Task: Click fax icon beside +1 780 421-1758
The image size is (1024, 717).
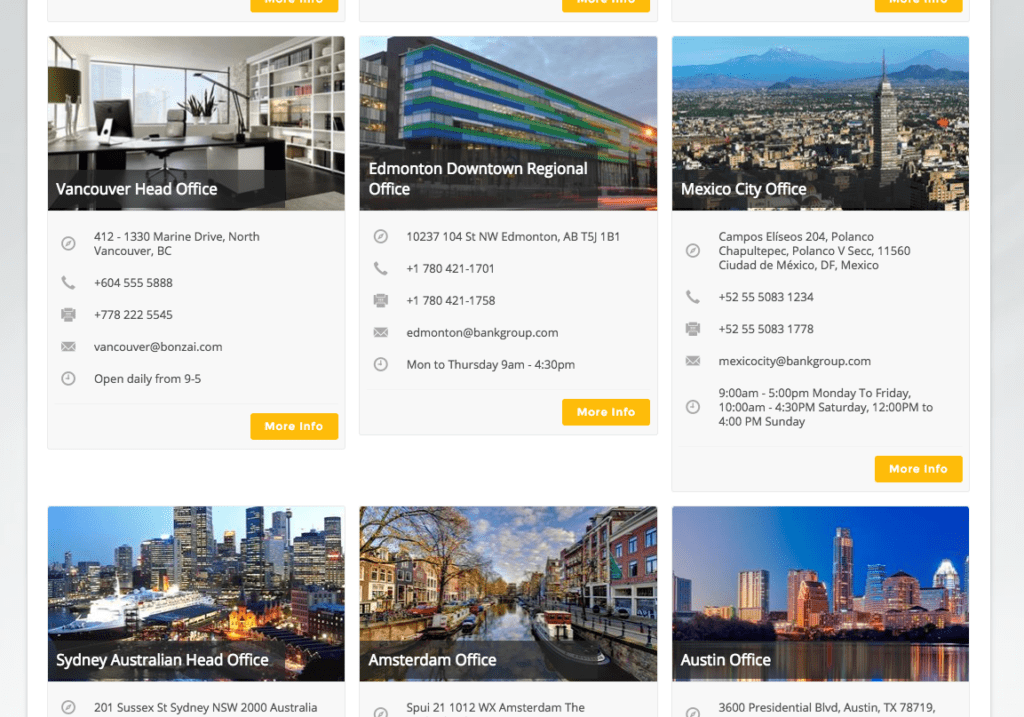Action: [380, 301]
